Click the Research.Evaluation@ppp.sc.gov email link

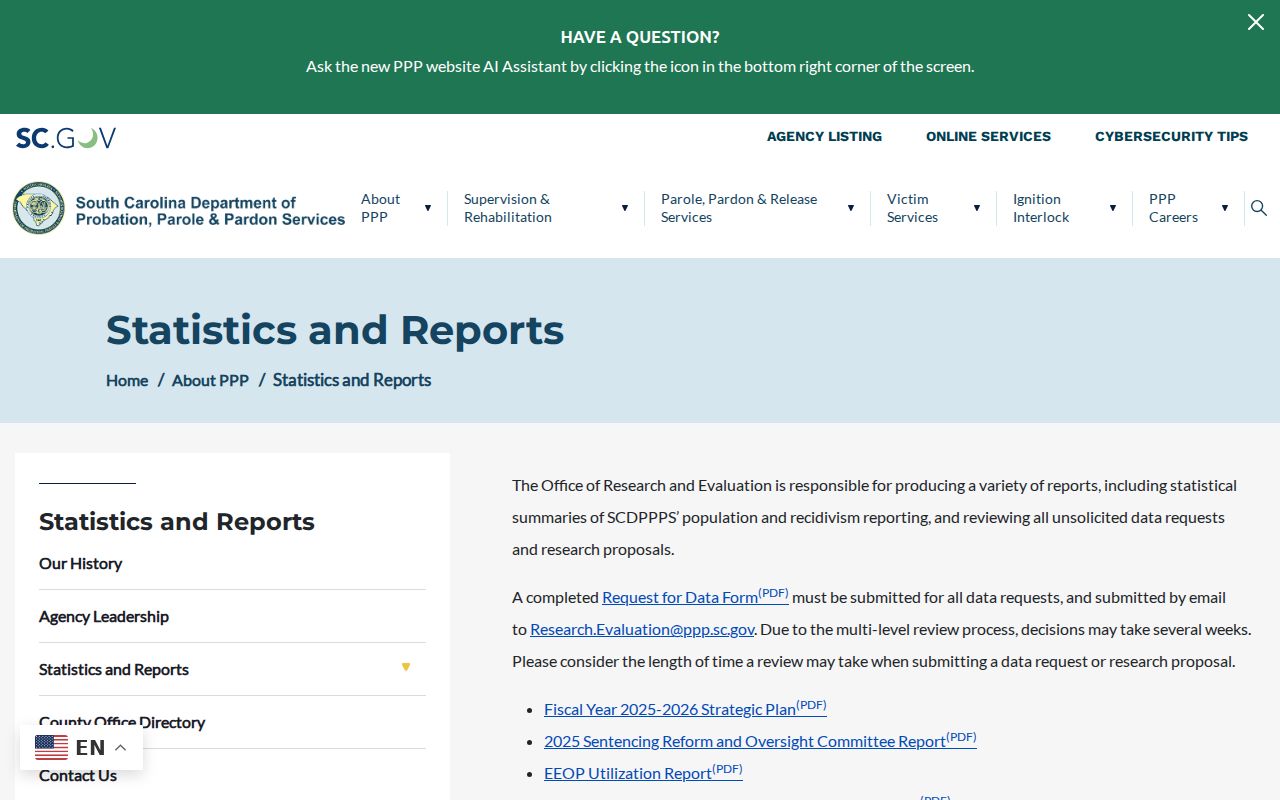tap(642, 629)
